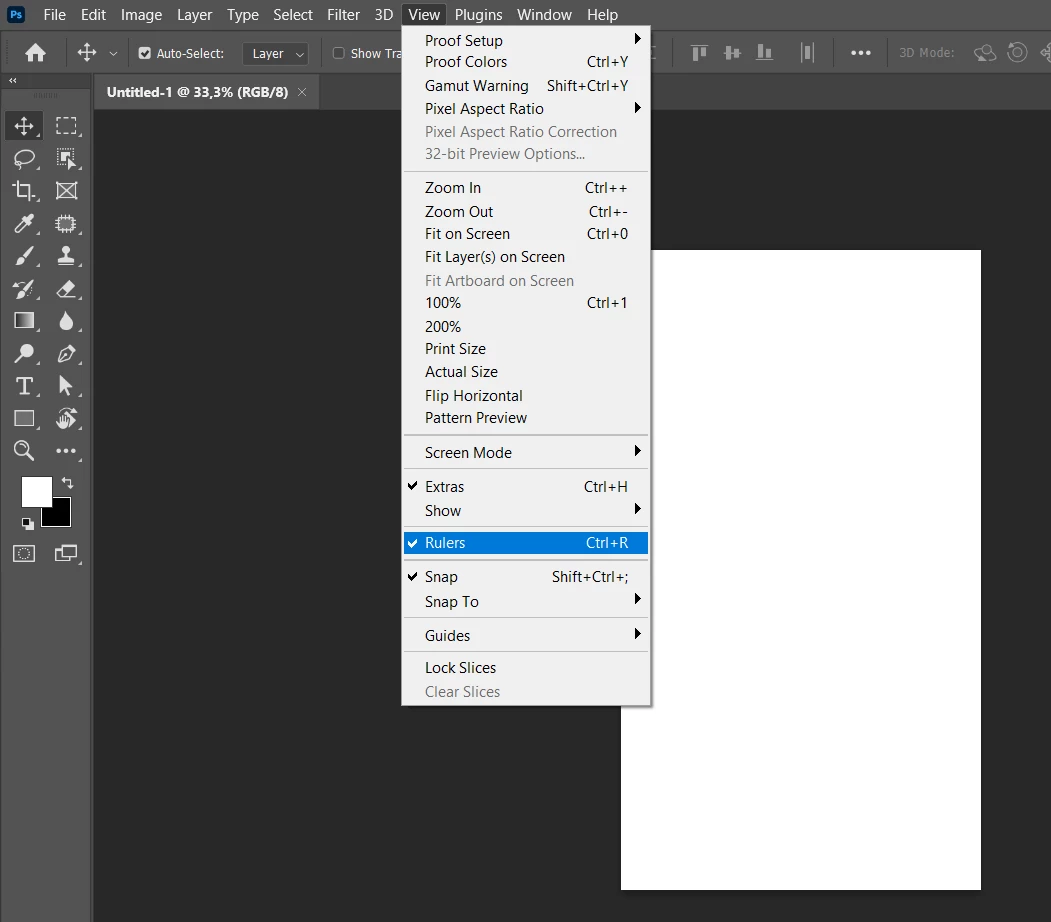The height and width of the screenshot is (922, 1051).
Task: Select the Lasso tool
Action: coord(24,159)
